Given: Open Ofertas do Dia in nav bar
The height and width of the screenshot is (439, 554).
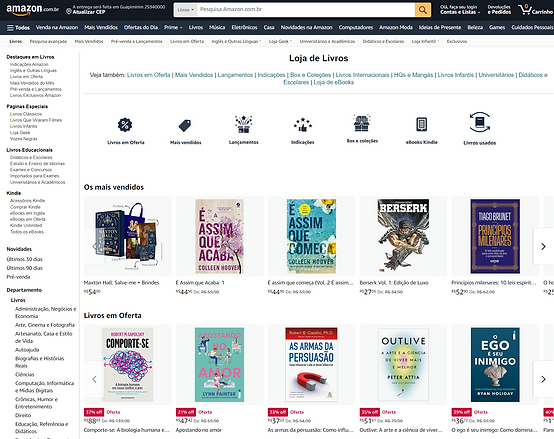Looking at the screenshot, I should click(141, 28).
